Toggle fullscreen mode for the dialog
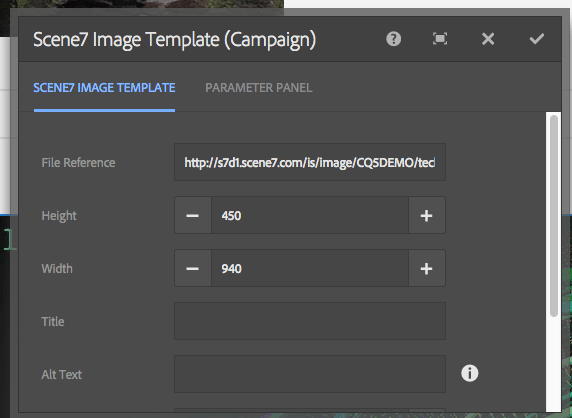 (440, 39)
